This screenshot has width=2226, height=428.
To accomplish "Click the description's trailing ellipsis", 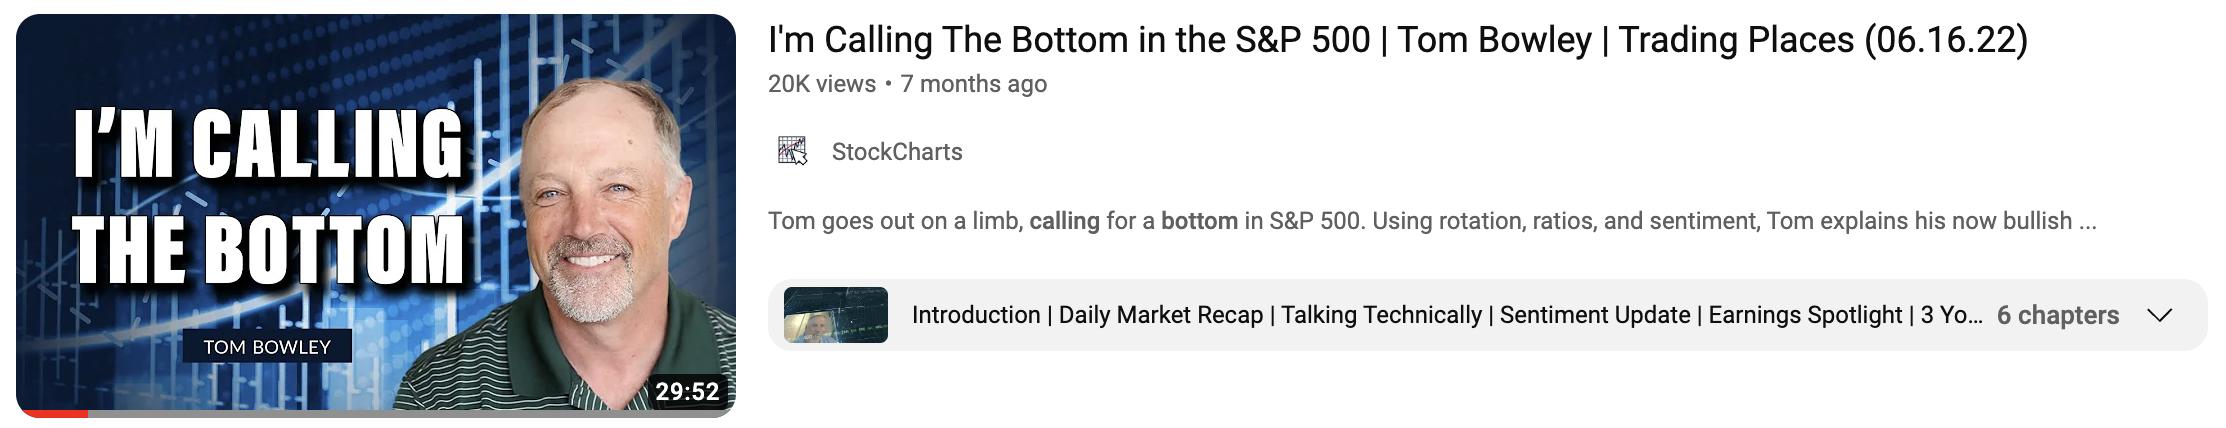I will pos(2087,221).
